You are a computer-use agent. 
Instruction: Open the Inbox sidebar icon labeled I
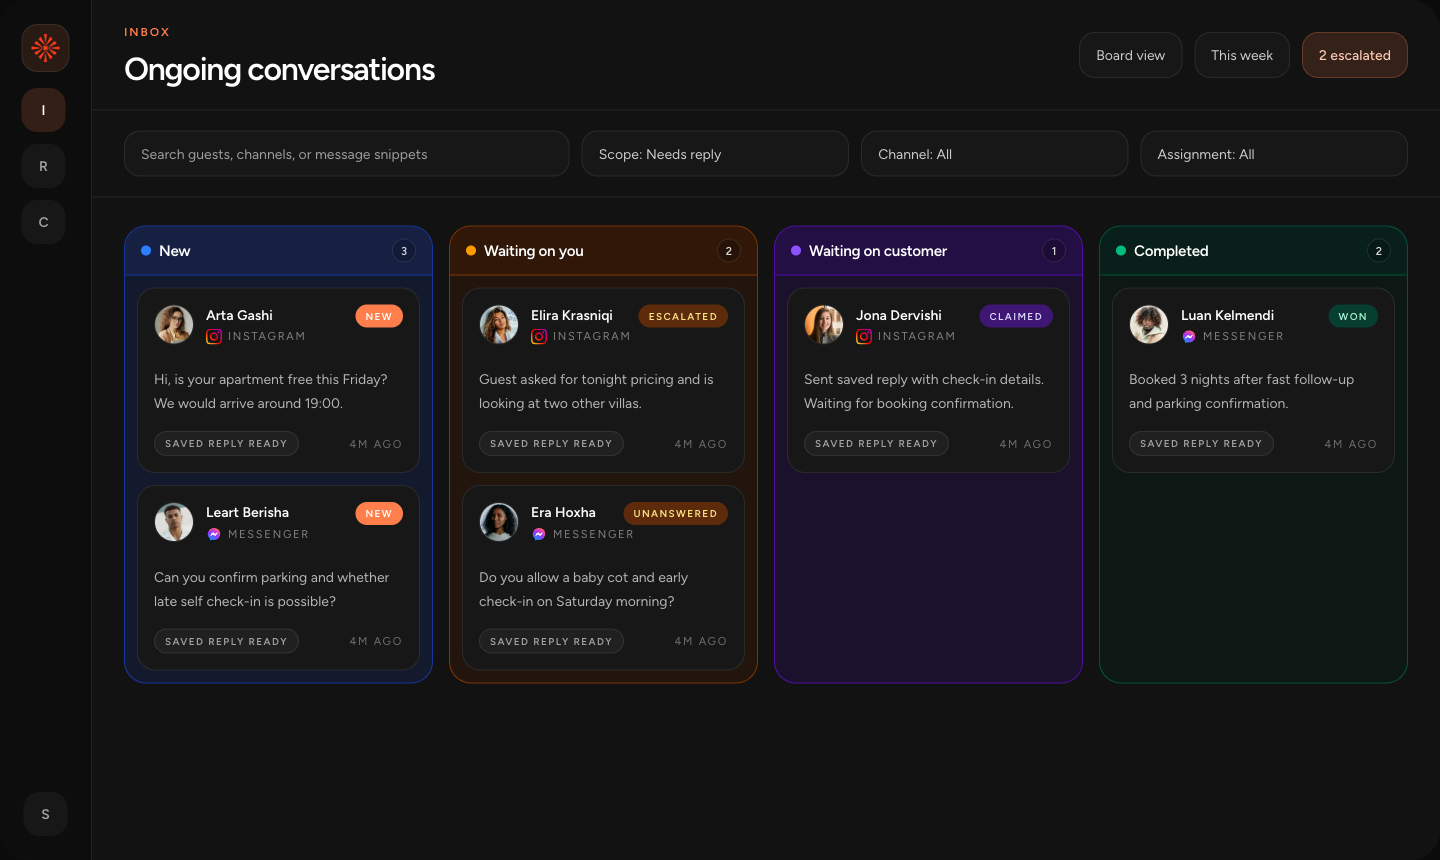click(x=43, y=110)
